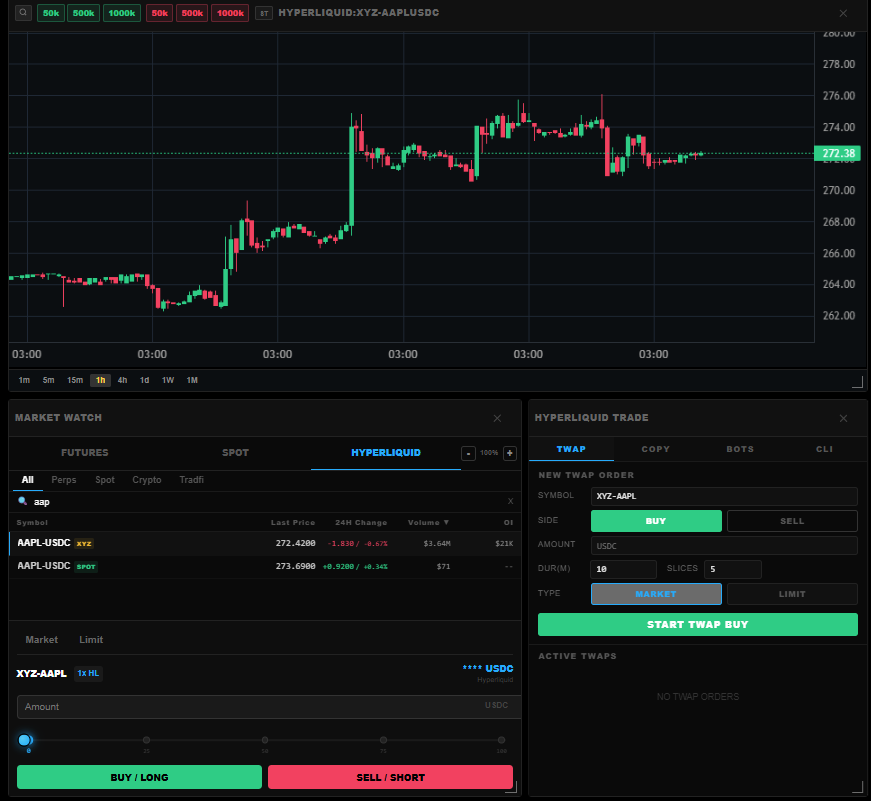Select the Crypto filter tab
The width and height of the screenshot is (871, 801).
[147, 480]
